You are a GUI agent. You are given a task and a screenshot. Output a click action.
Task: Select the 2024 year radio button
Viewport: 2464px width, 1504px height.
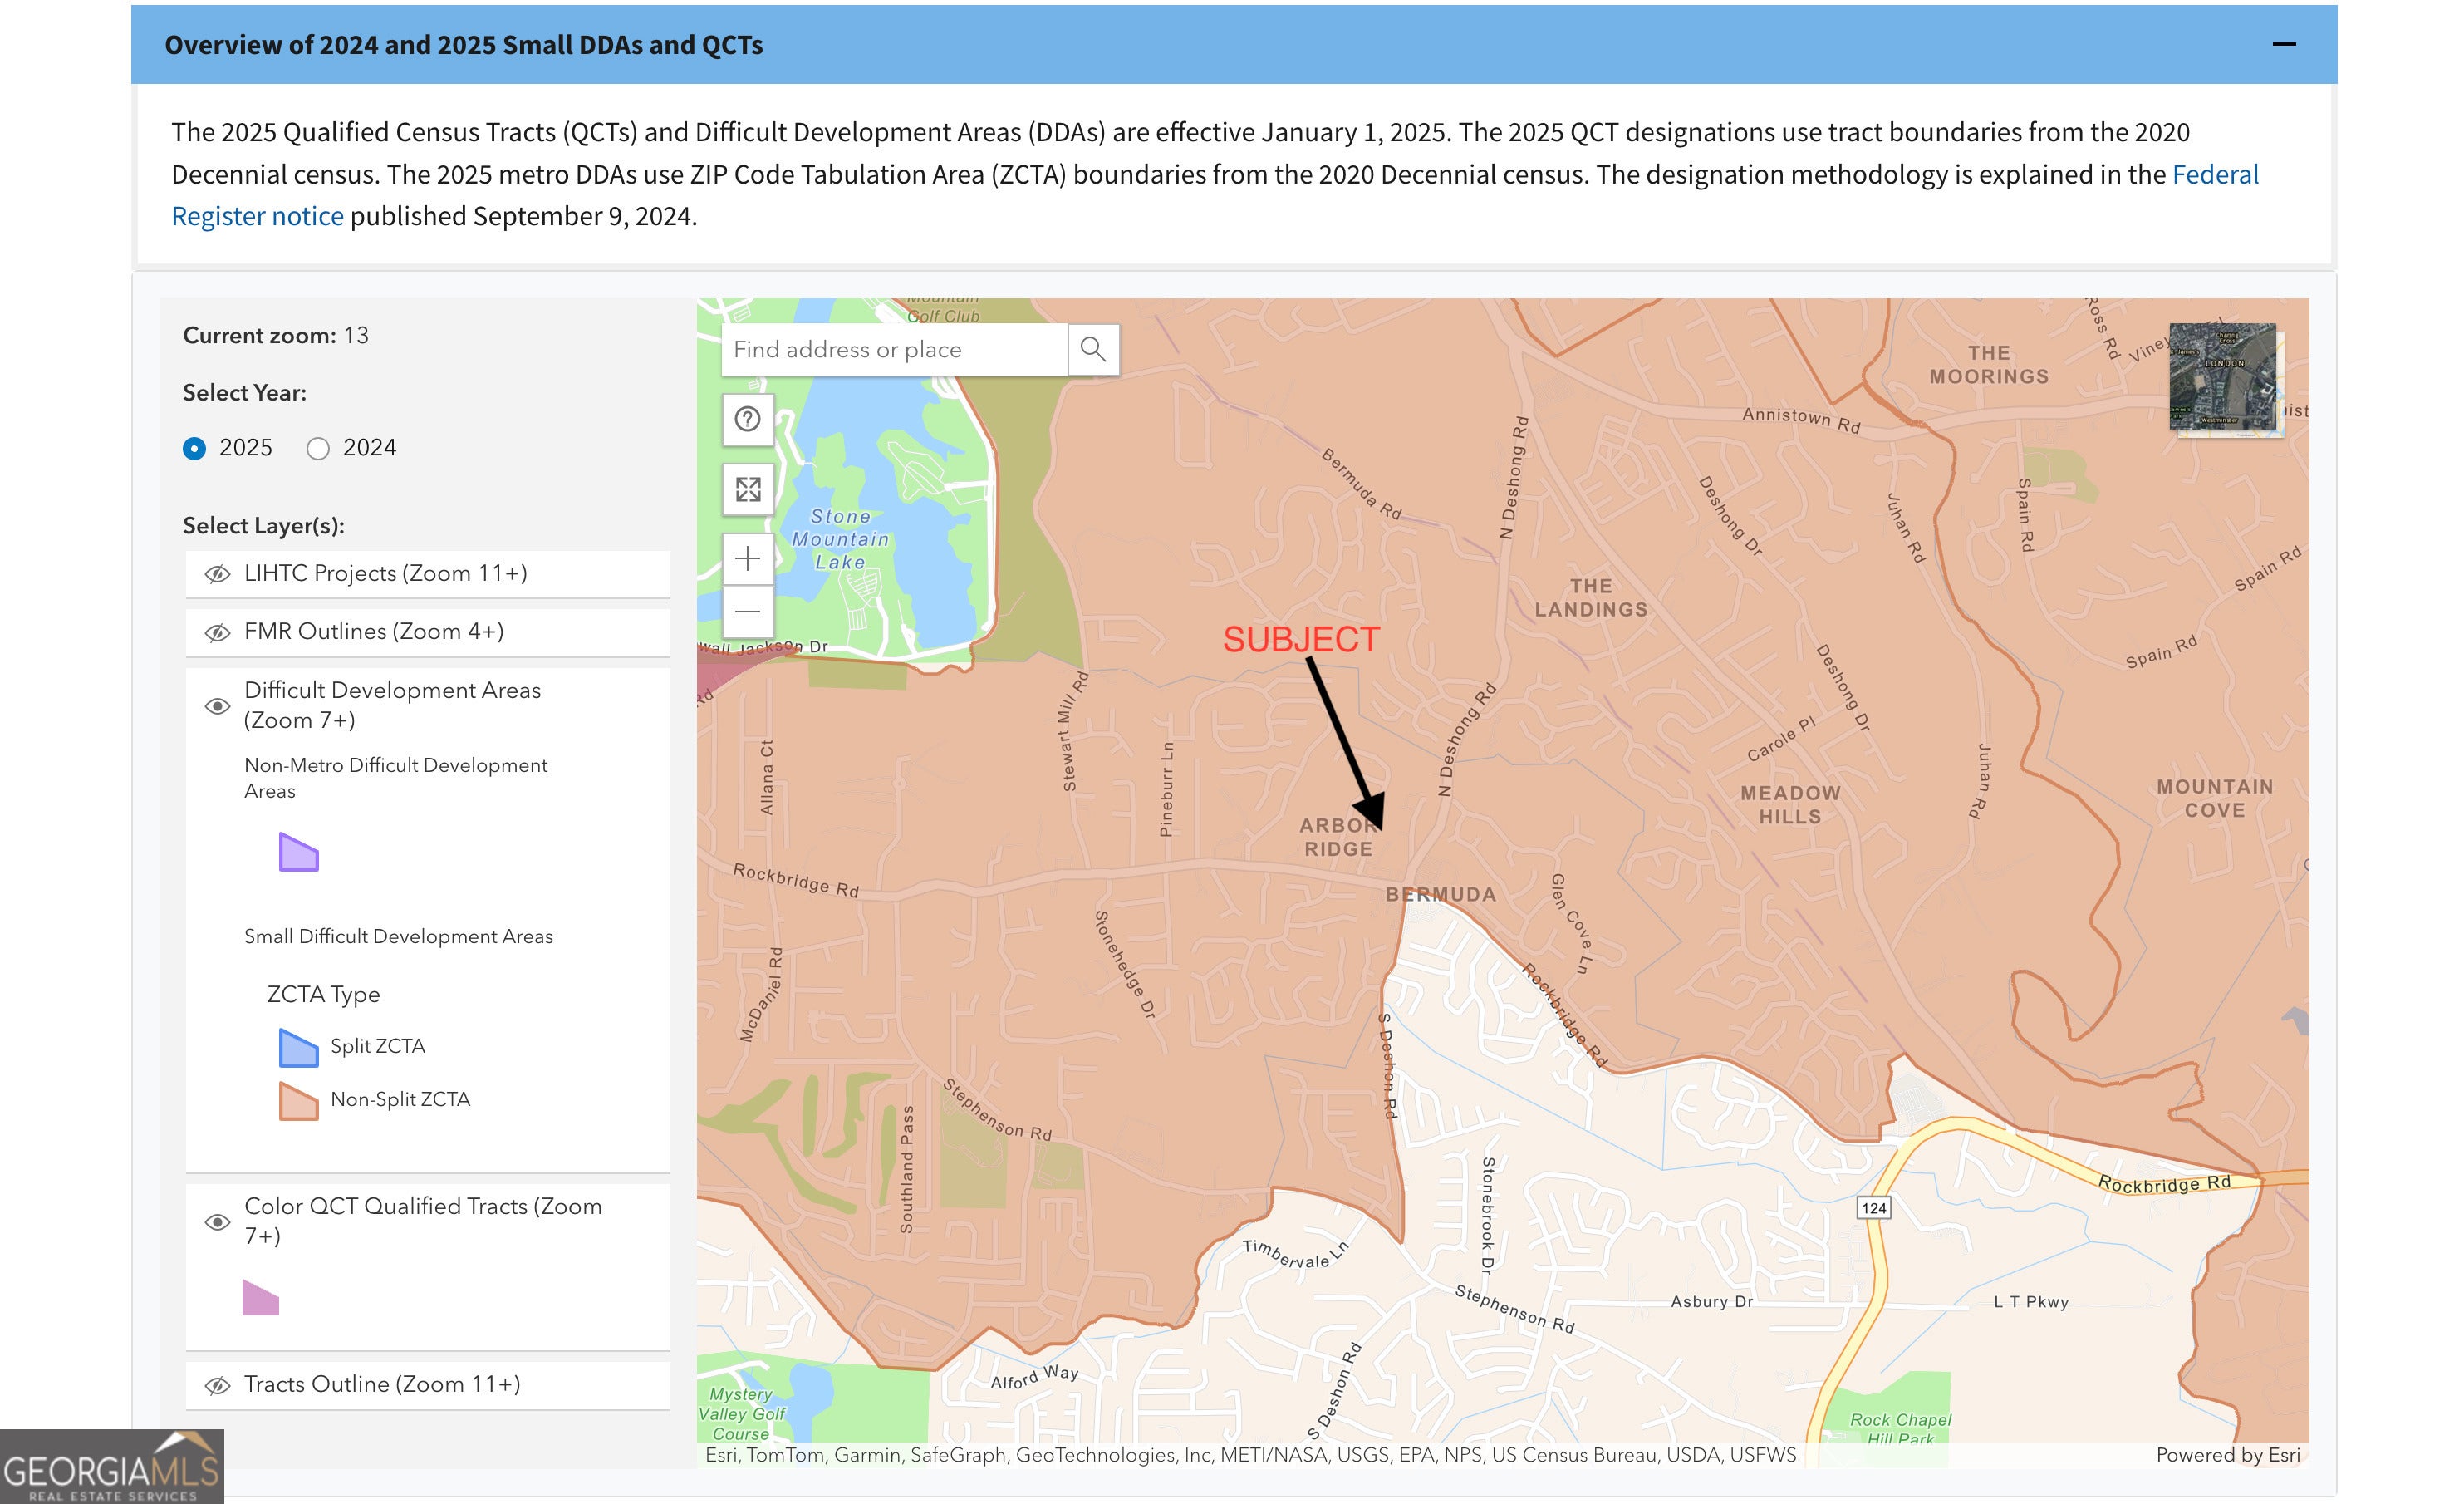[318, 448]
